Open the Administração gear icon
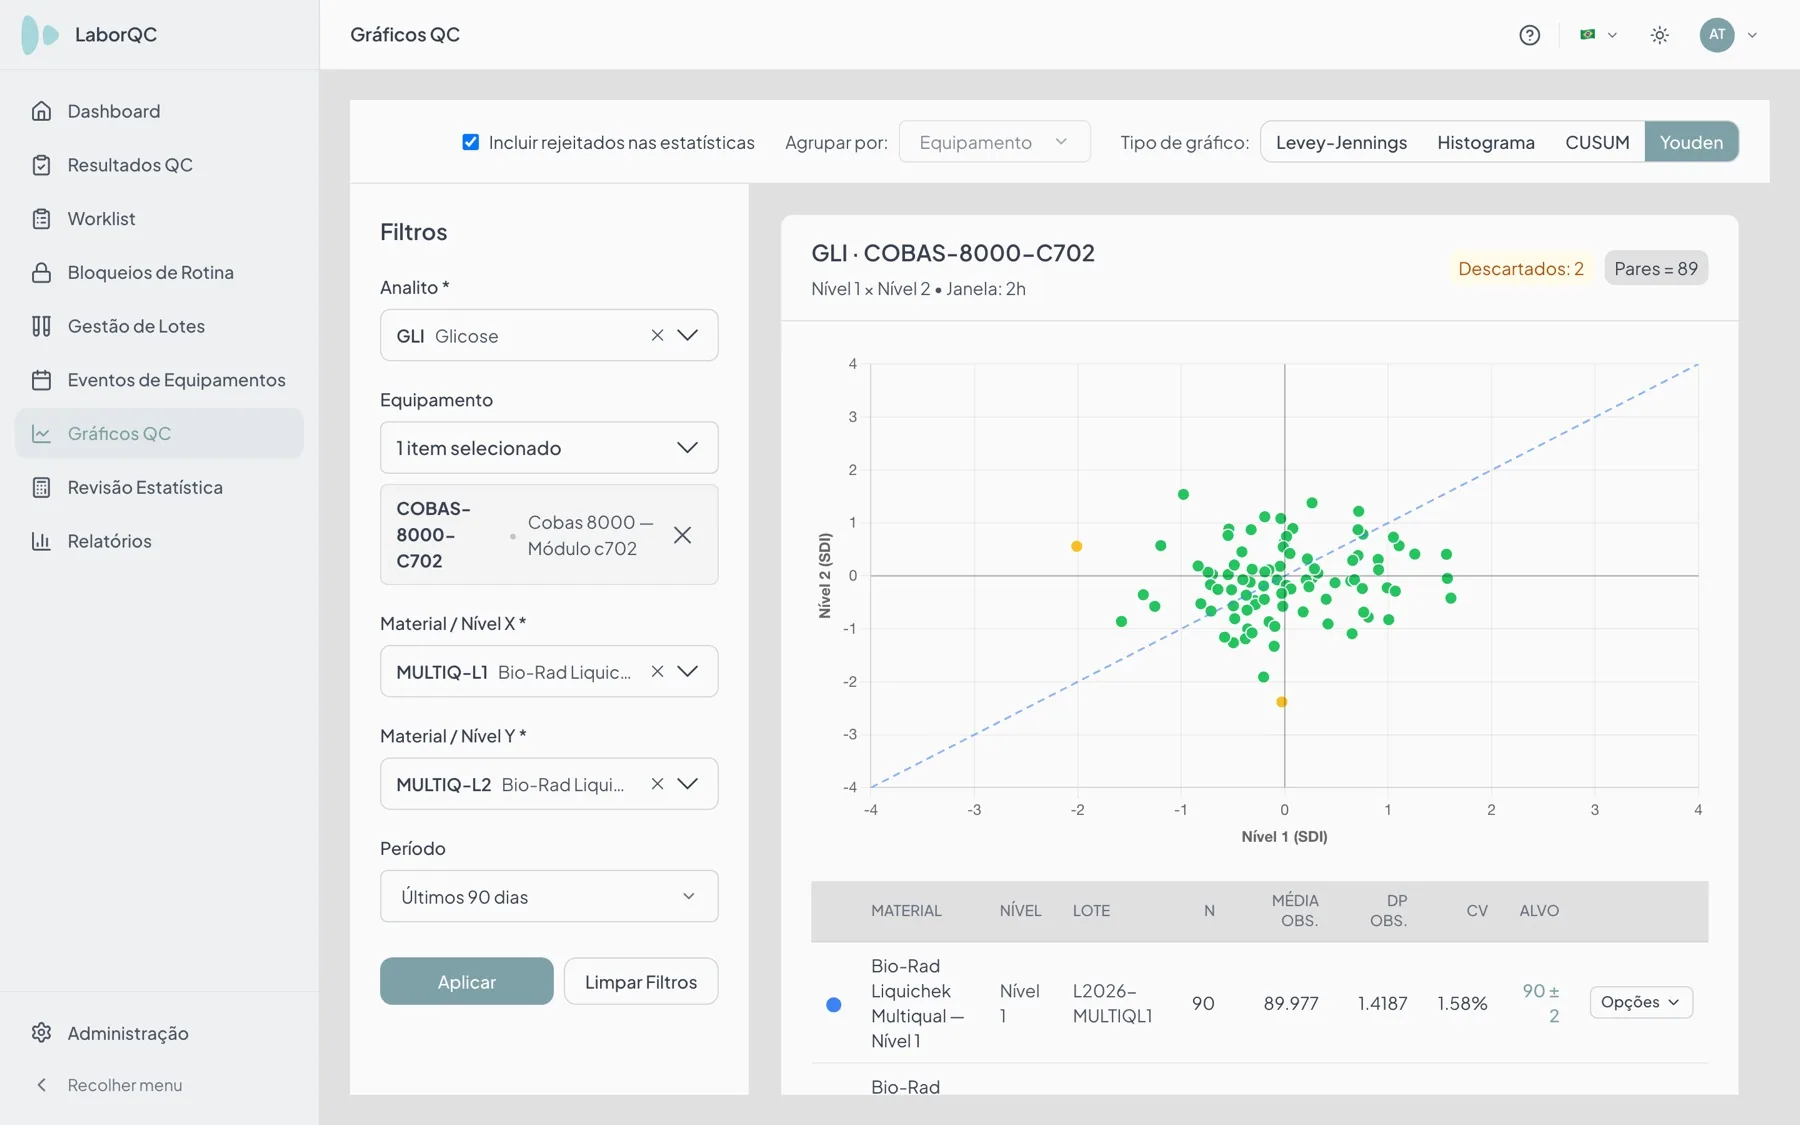 coord(41,1033)
